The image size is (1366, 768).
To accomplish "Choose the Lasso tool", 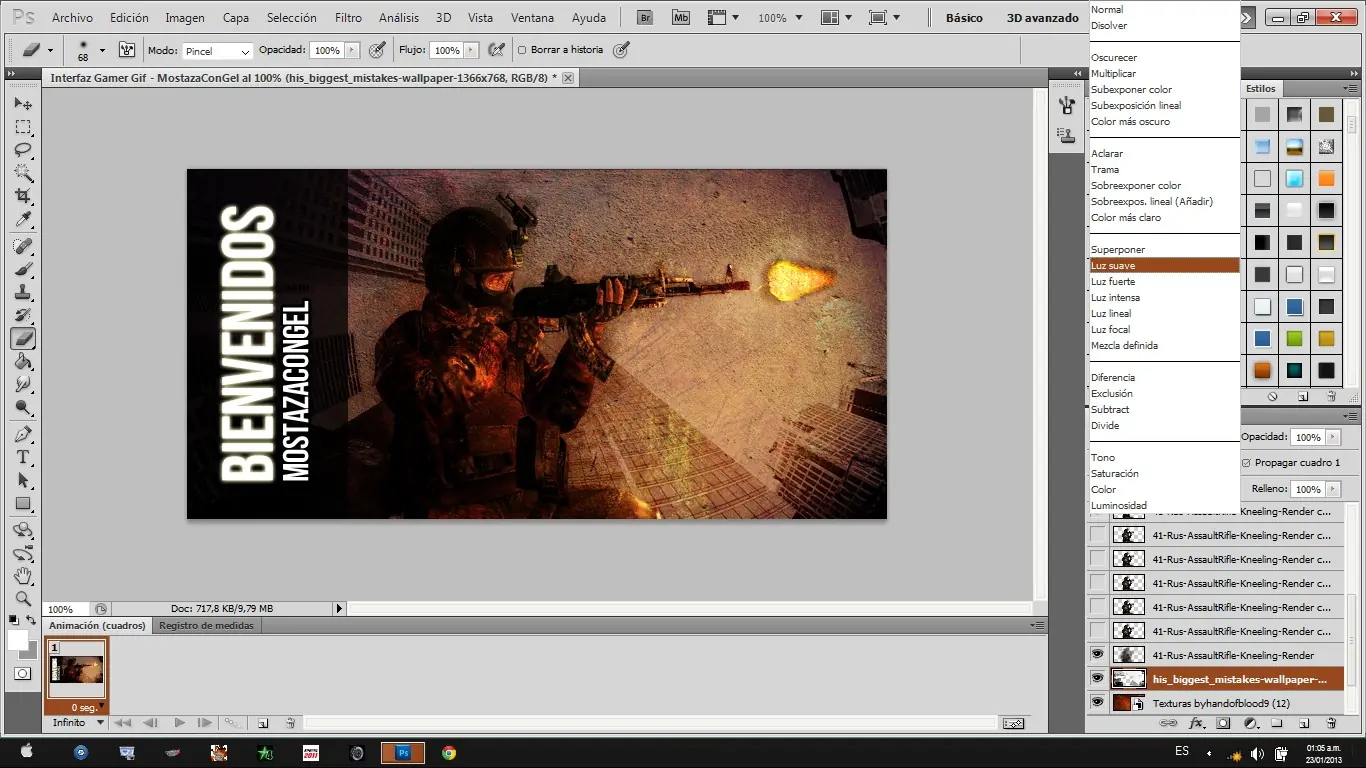I will click(23, 150).
